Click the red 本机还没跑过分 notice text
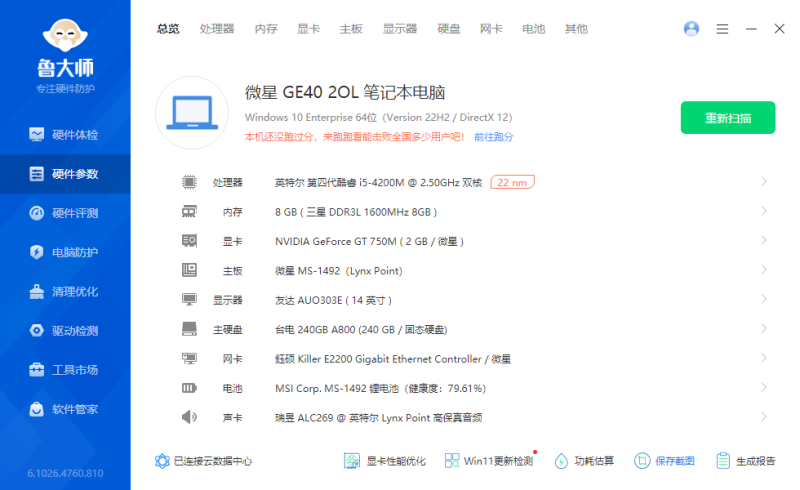 pos(355,137)
